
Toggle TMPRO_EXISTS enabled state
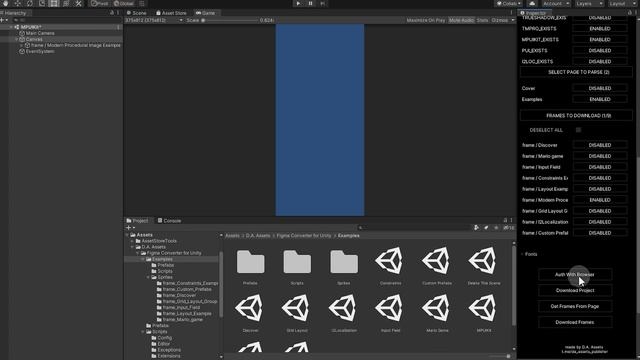point(600,29)
